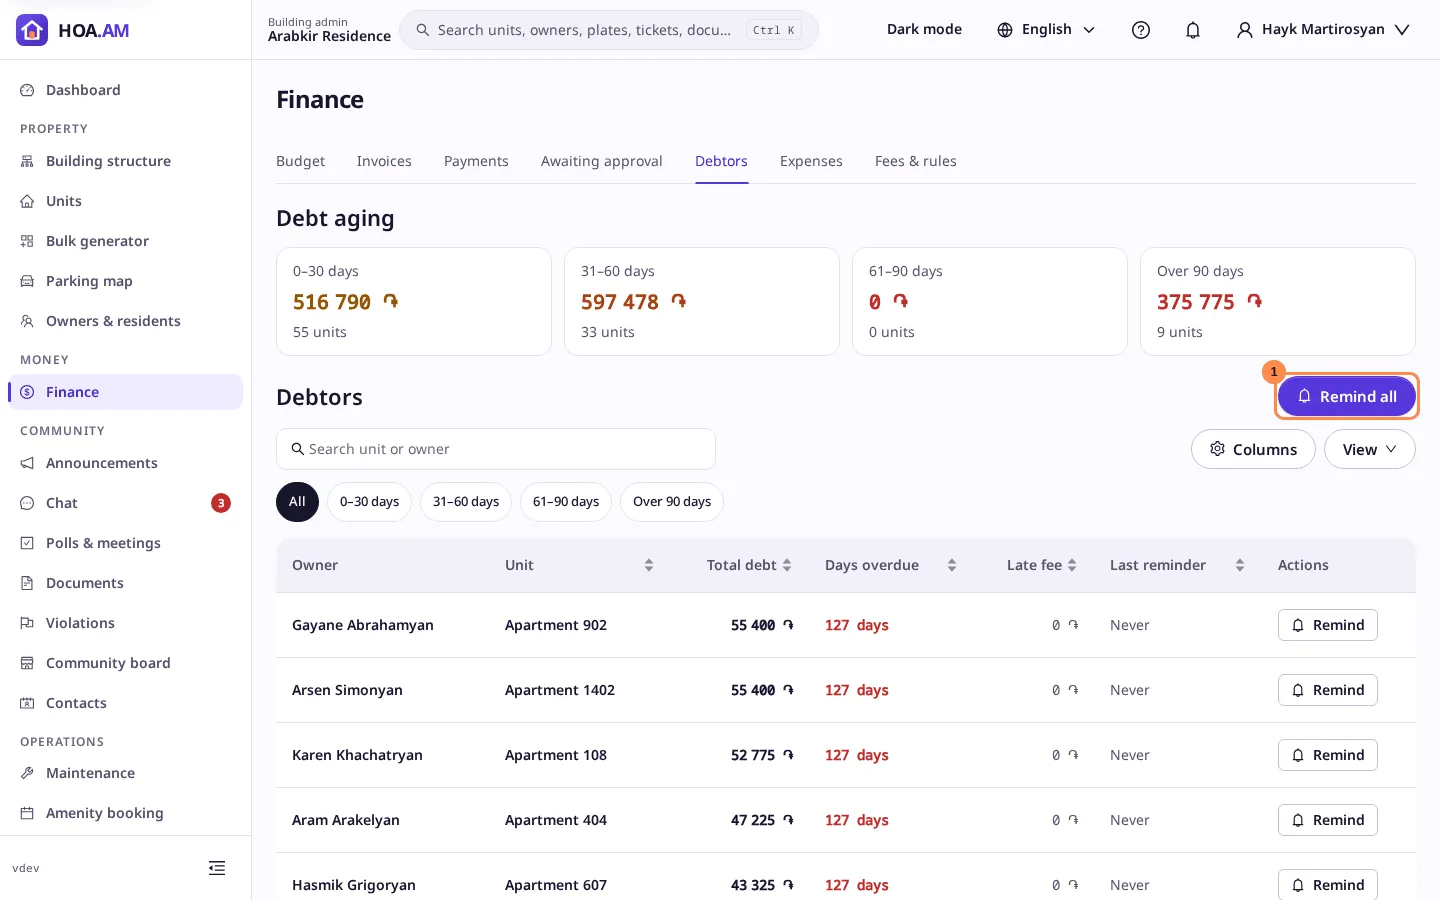
Task: Click the Maintenance wrench icon
Action: [27, 773]
